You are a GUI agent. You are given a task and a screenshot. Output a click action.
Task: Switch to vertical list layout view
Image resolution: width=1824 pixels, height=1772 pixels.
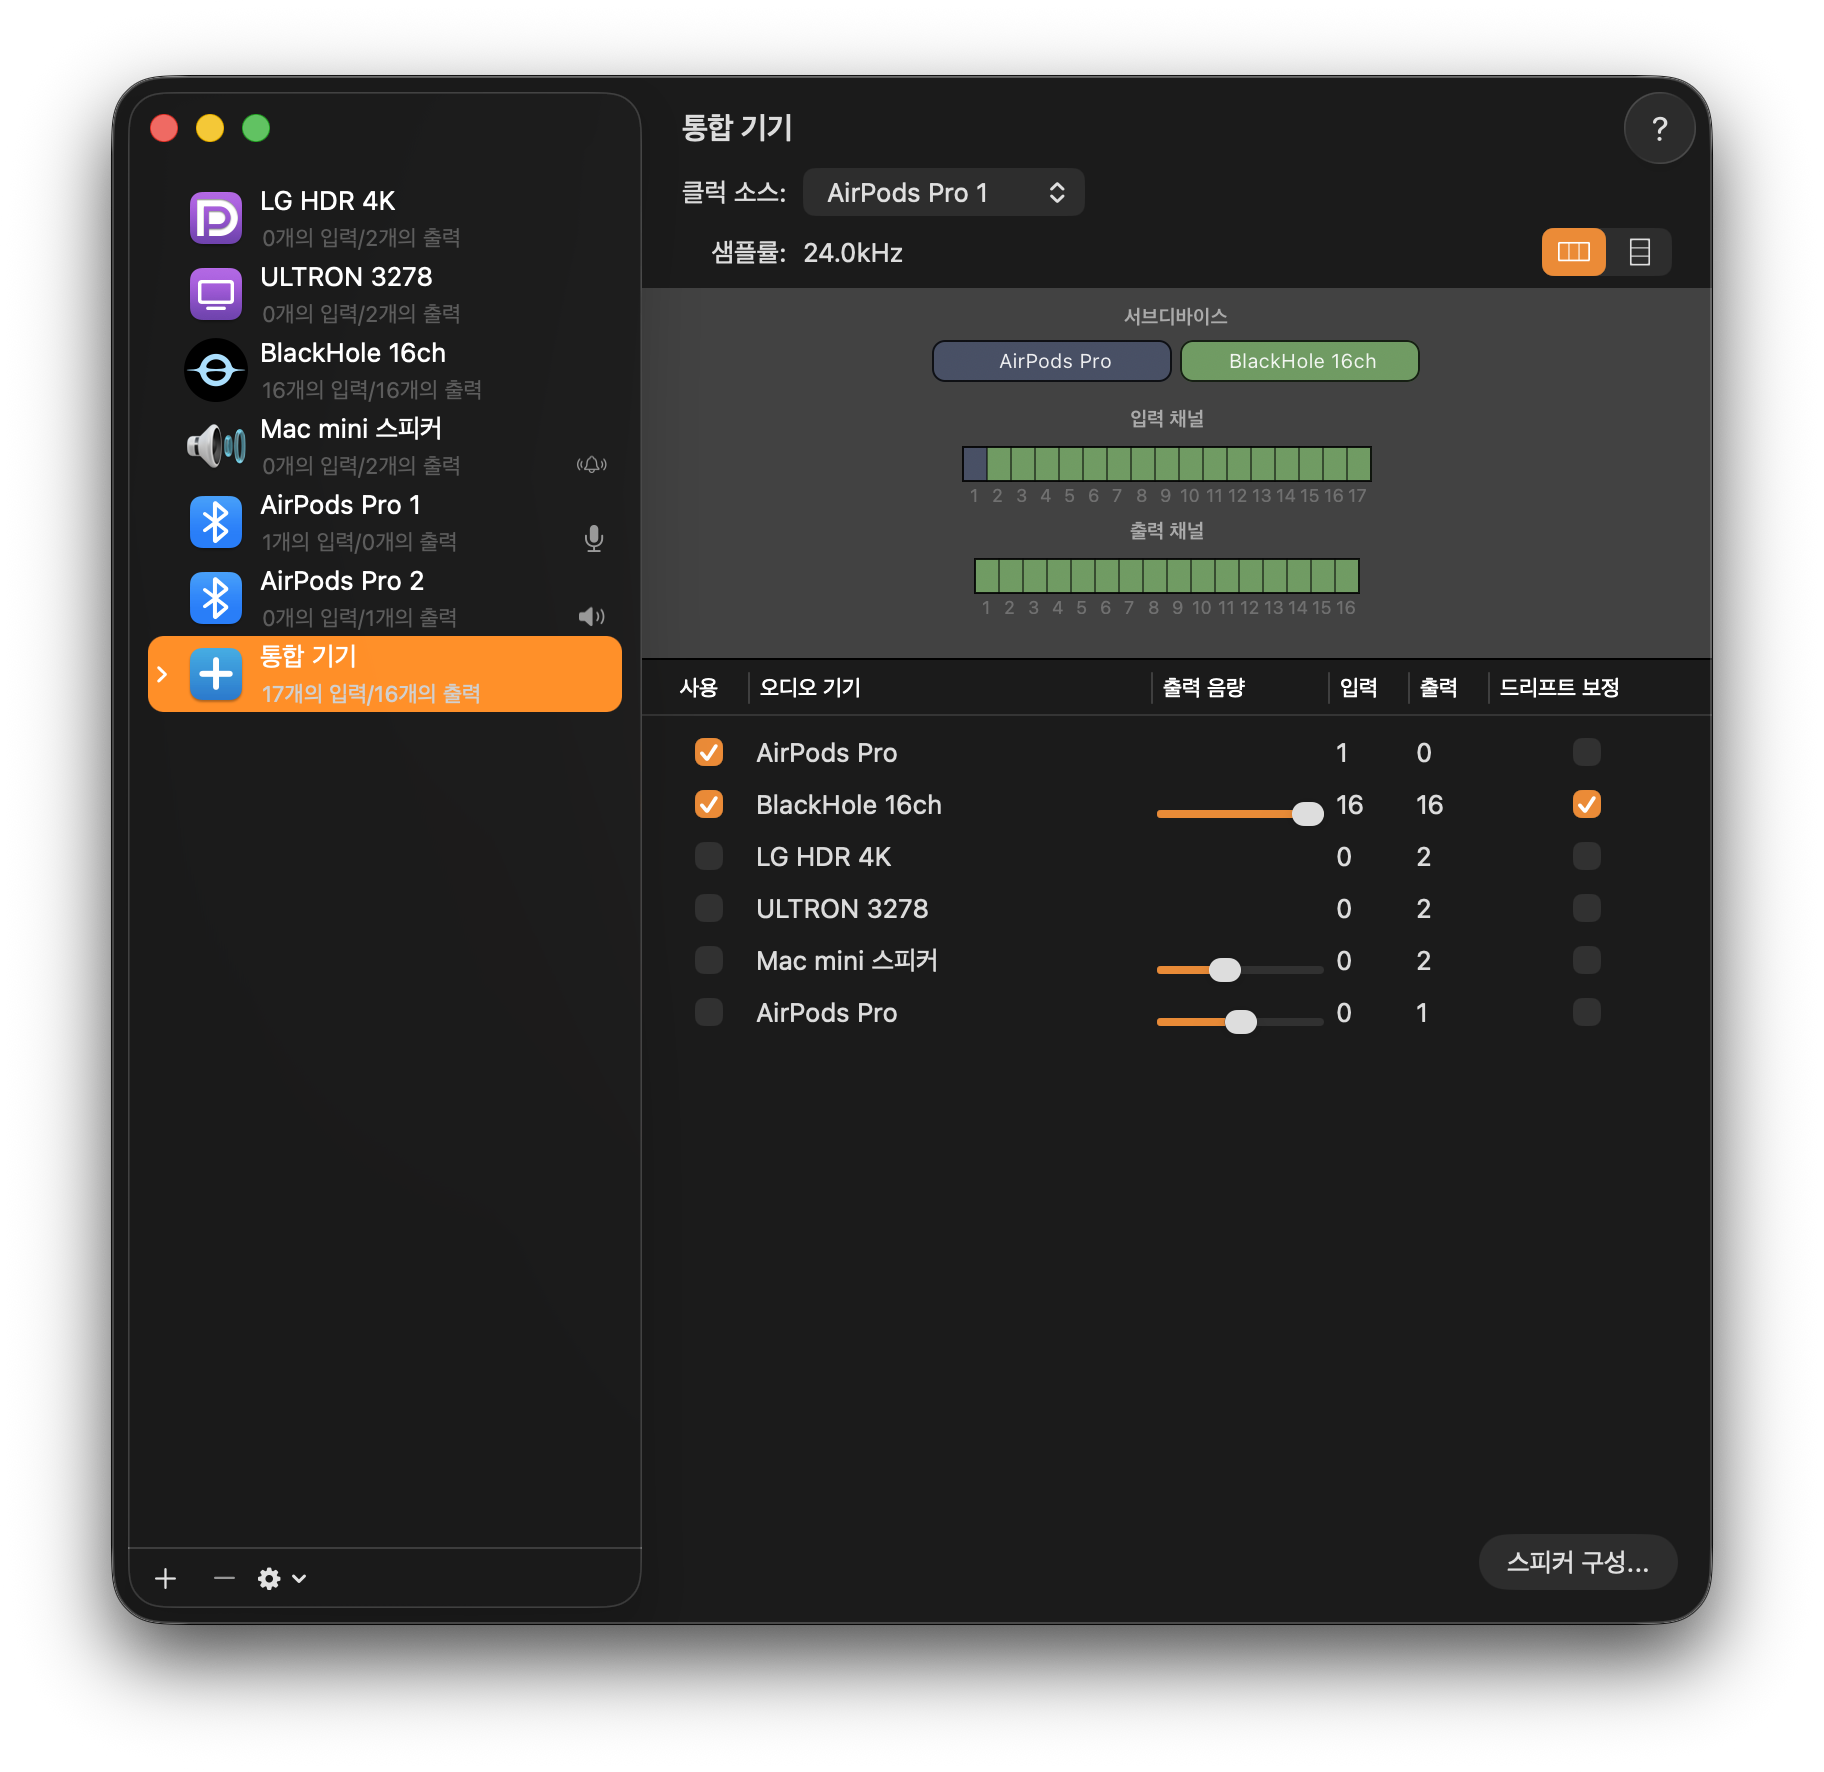click(1639, 252)
